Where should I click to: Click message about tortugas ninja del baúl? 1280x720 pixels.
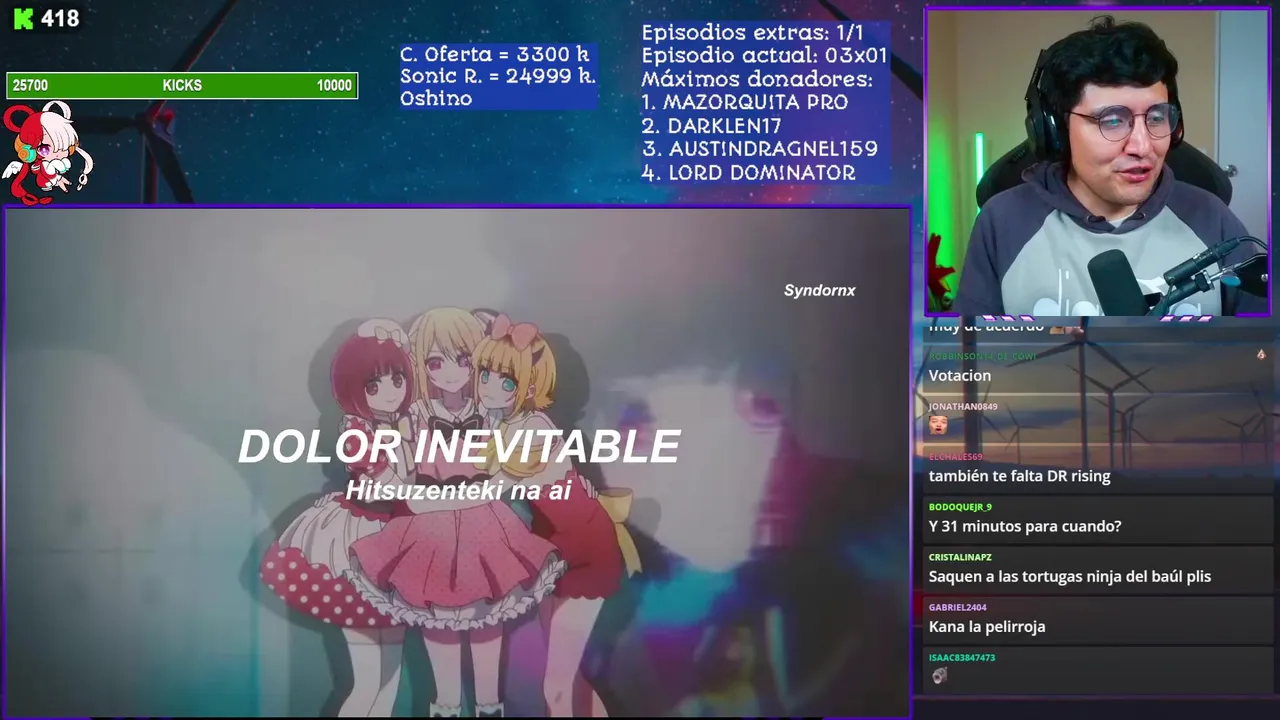(x=1070, y=576)
